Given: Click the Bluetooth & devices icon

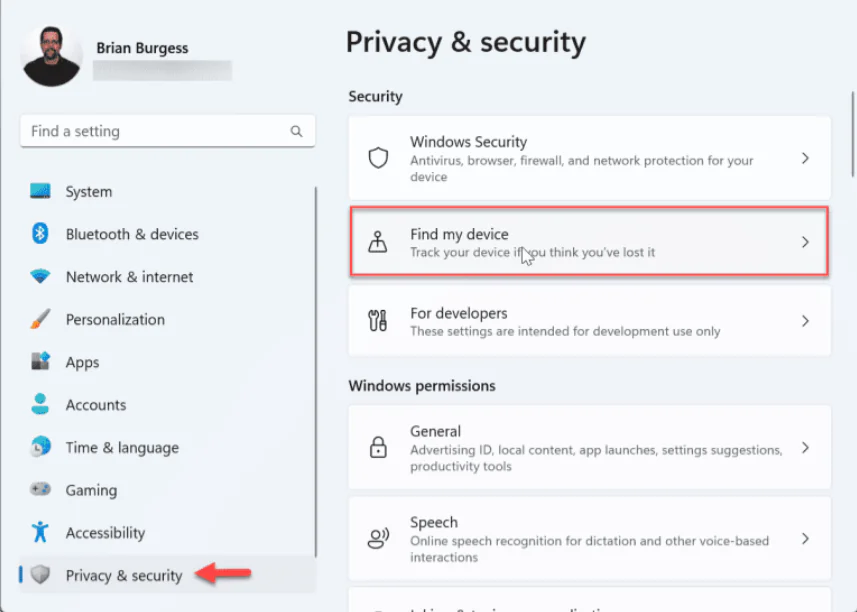Looking at the screenshot, I should pyautogui.click(x=39, y=234).
